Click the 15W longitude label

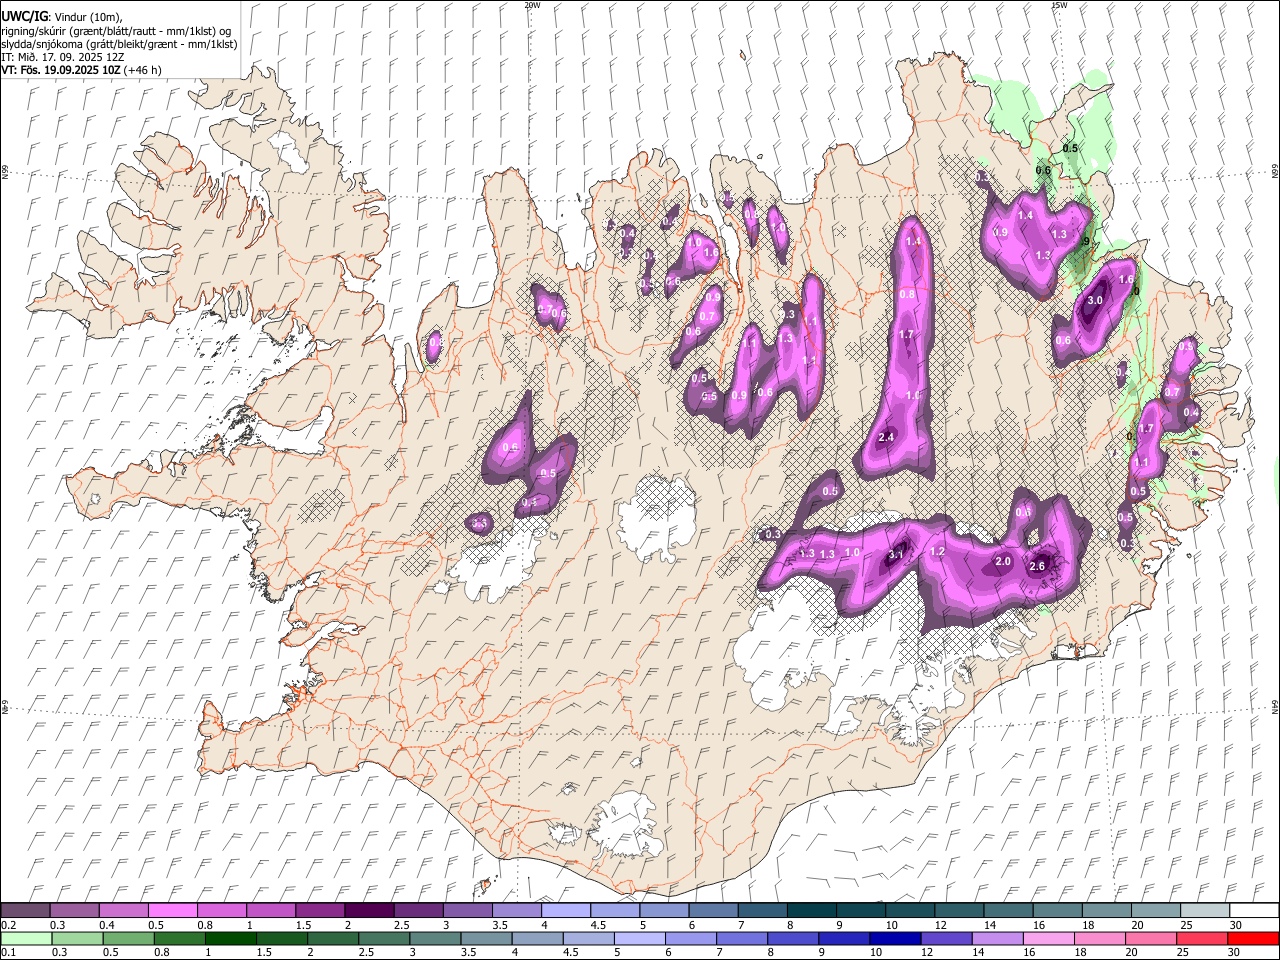click(1058, 5)
